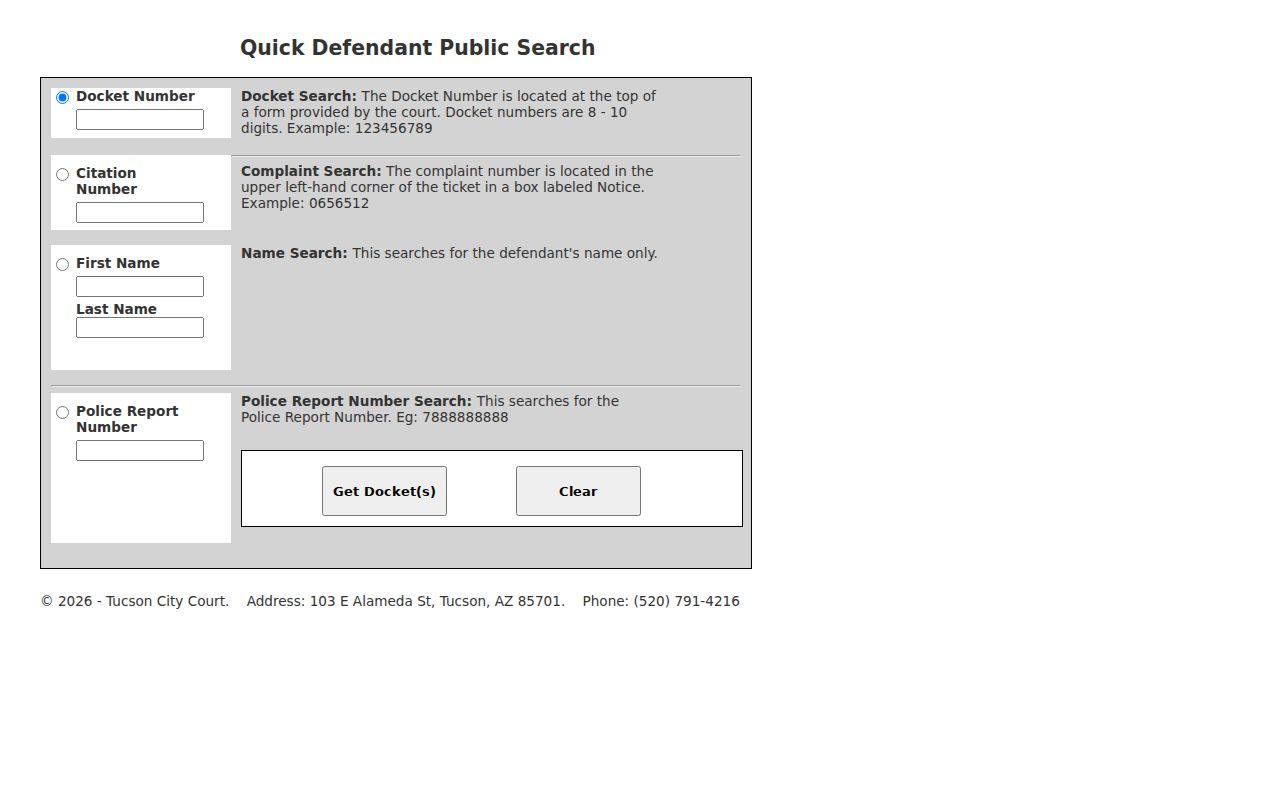The width and height of the screenshot is (1280, 800).
Task: Focus the Police Report Number input box
Action: click(x=140, y=450)
